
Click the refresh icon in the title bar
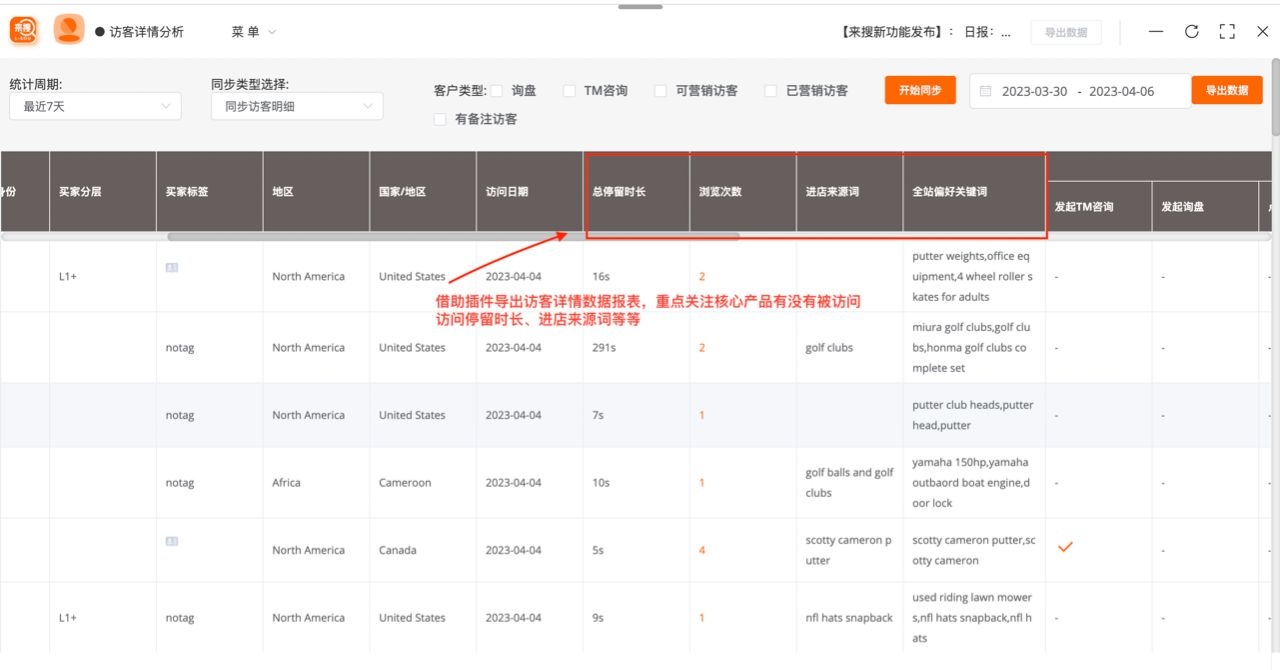[x=1191, y=32]
